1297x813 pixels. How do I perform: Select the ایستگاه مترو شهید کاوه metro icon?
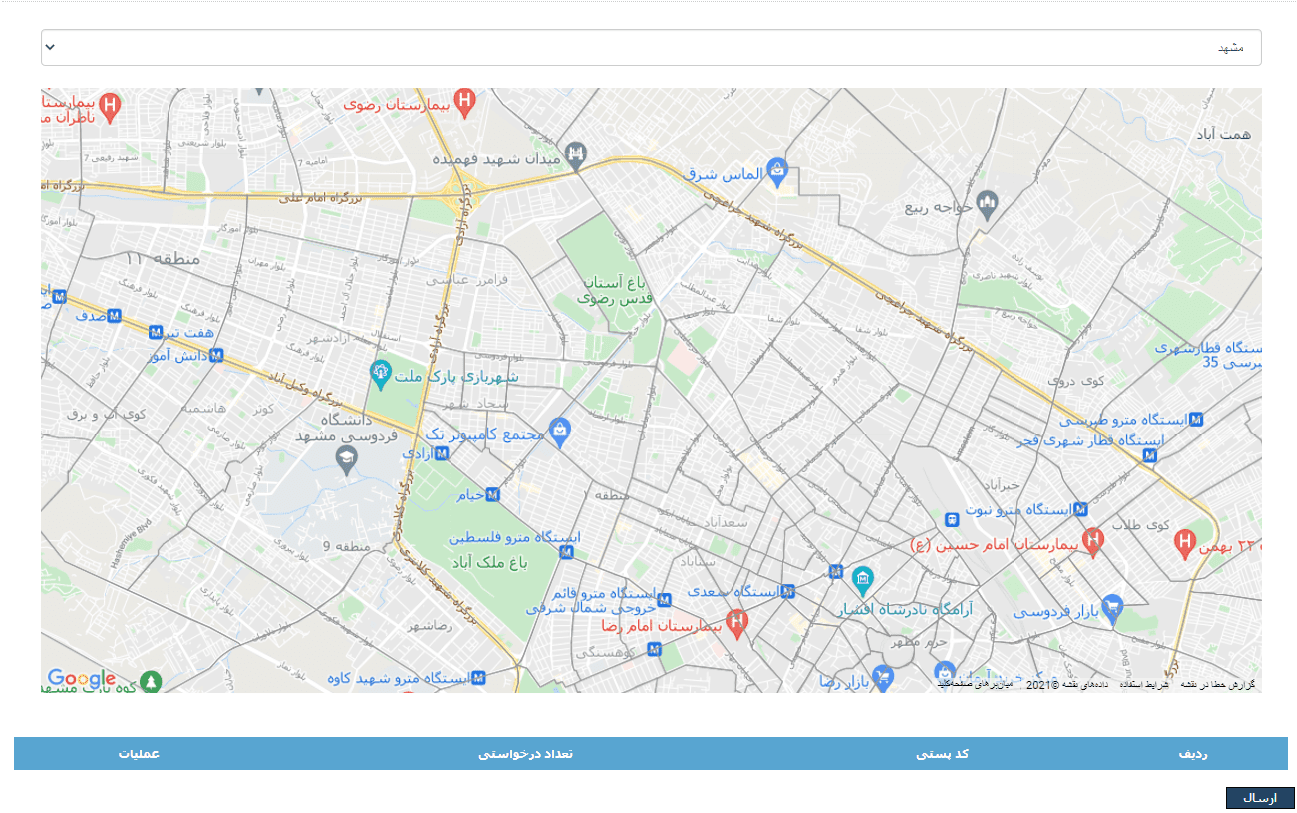[478, 678]
